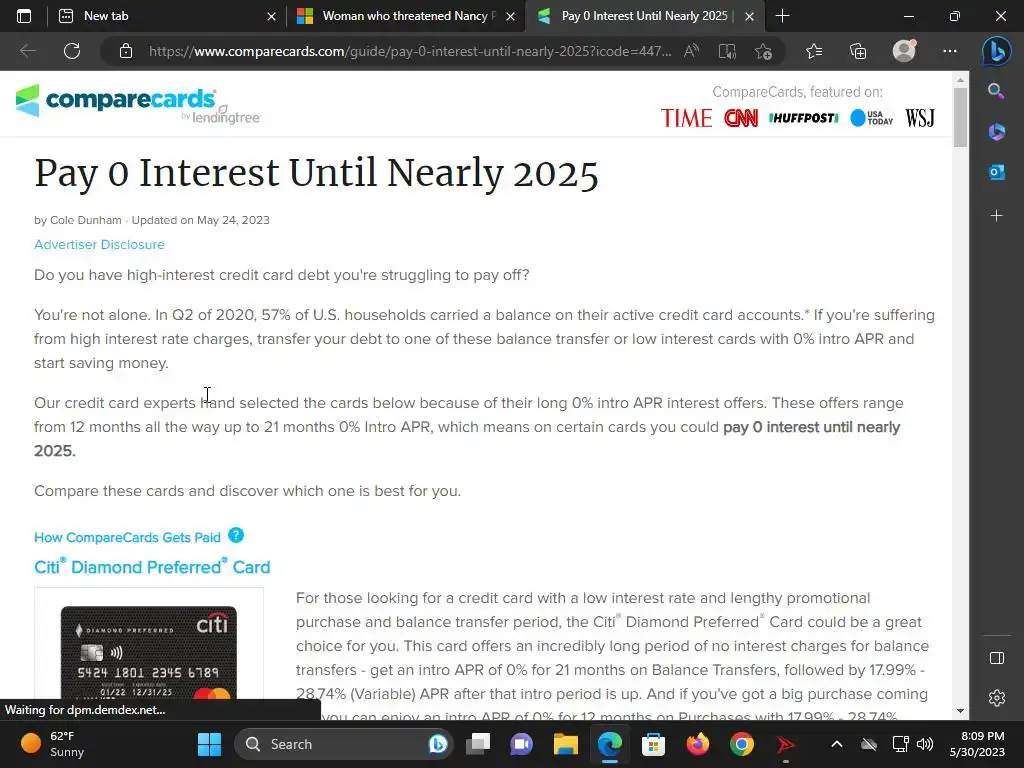Viewport: 1024px width, 768px height.
Task: Open the weather widget showing 62°F Sunny
Action: [x=52, y=744]
